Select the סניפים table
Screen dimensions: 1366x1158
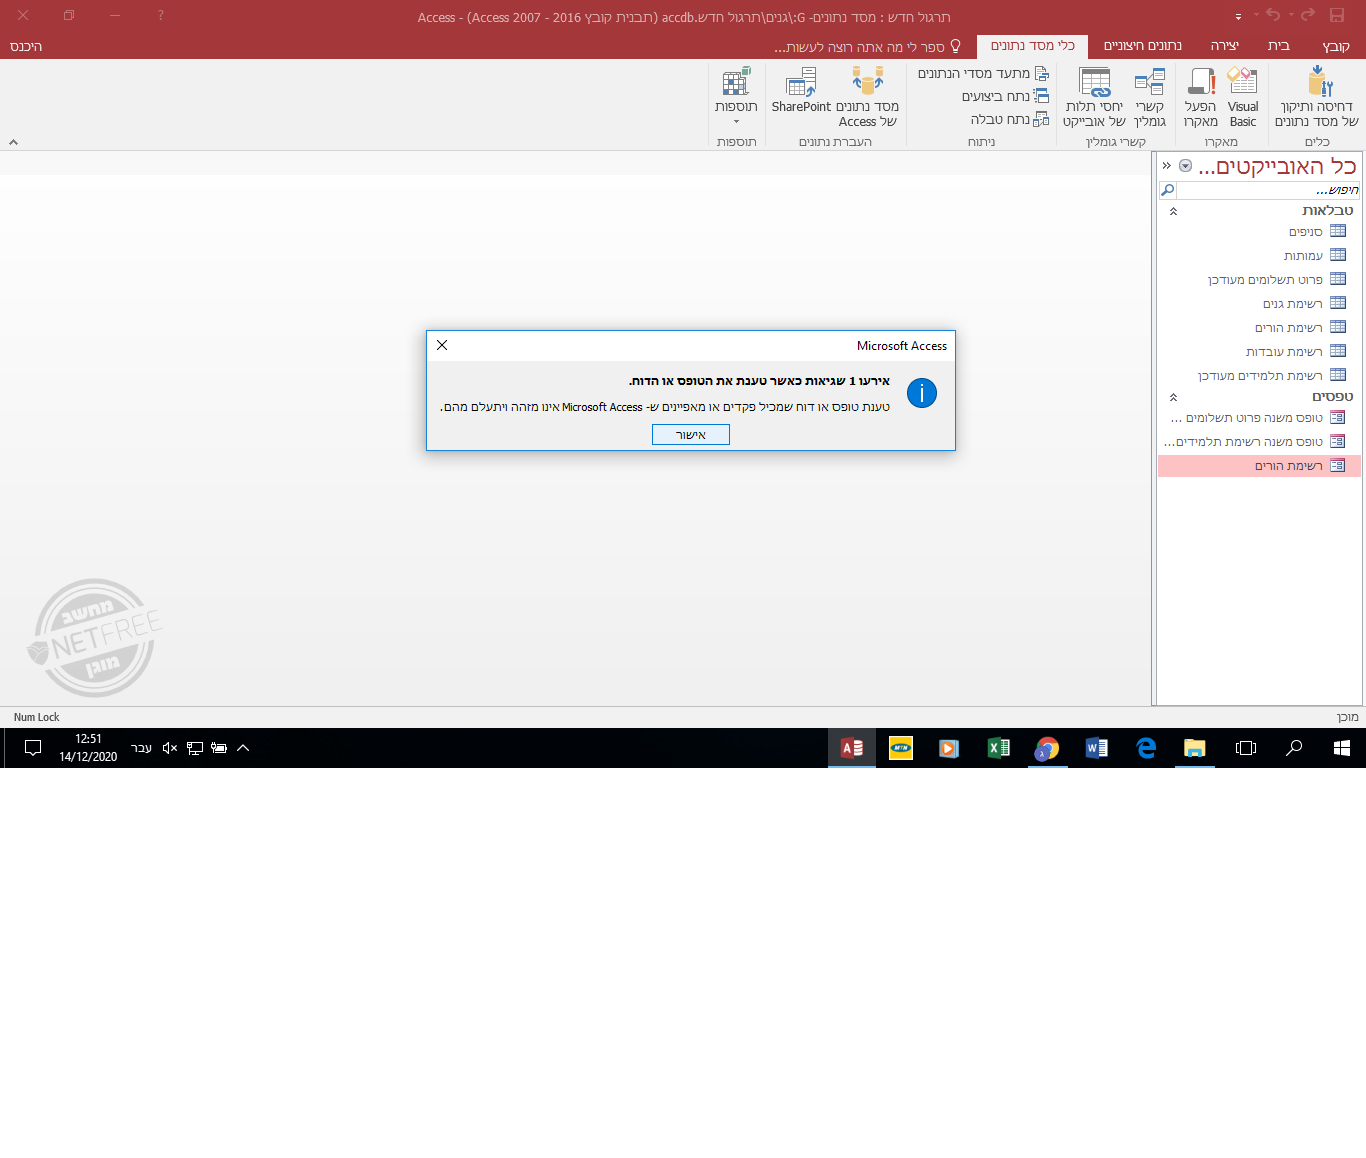click(x=1259, y=231)
